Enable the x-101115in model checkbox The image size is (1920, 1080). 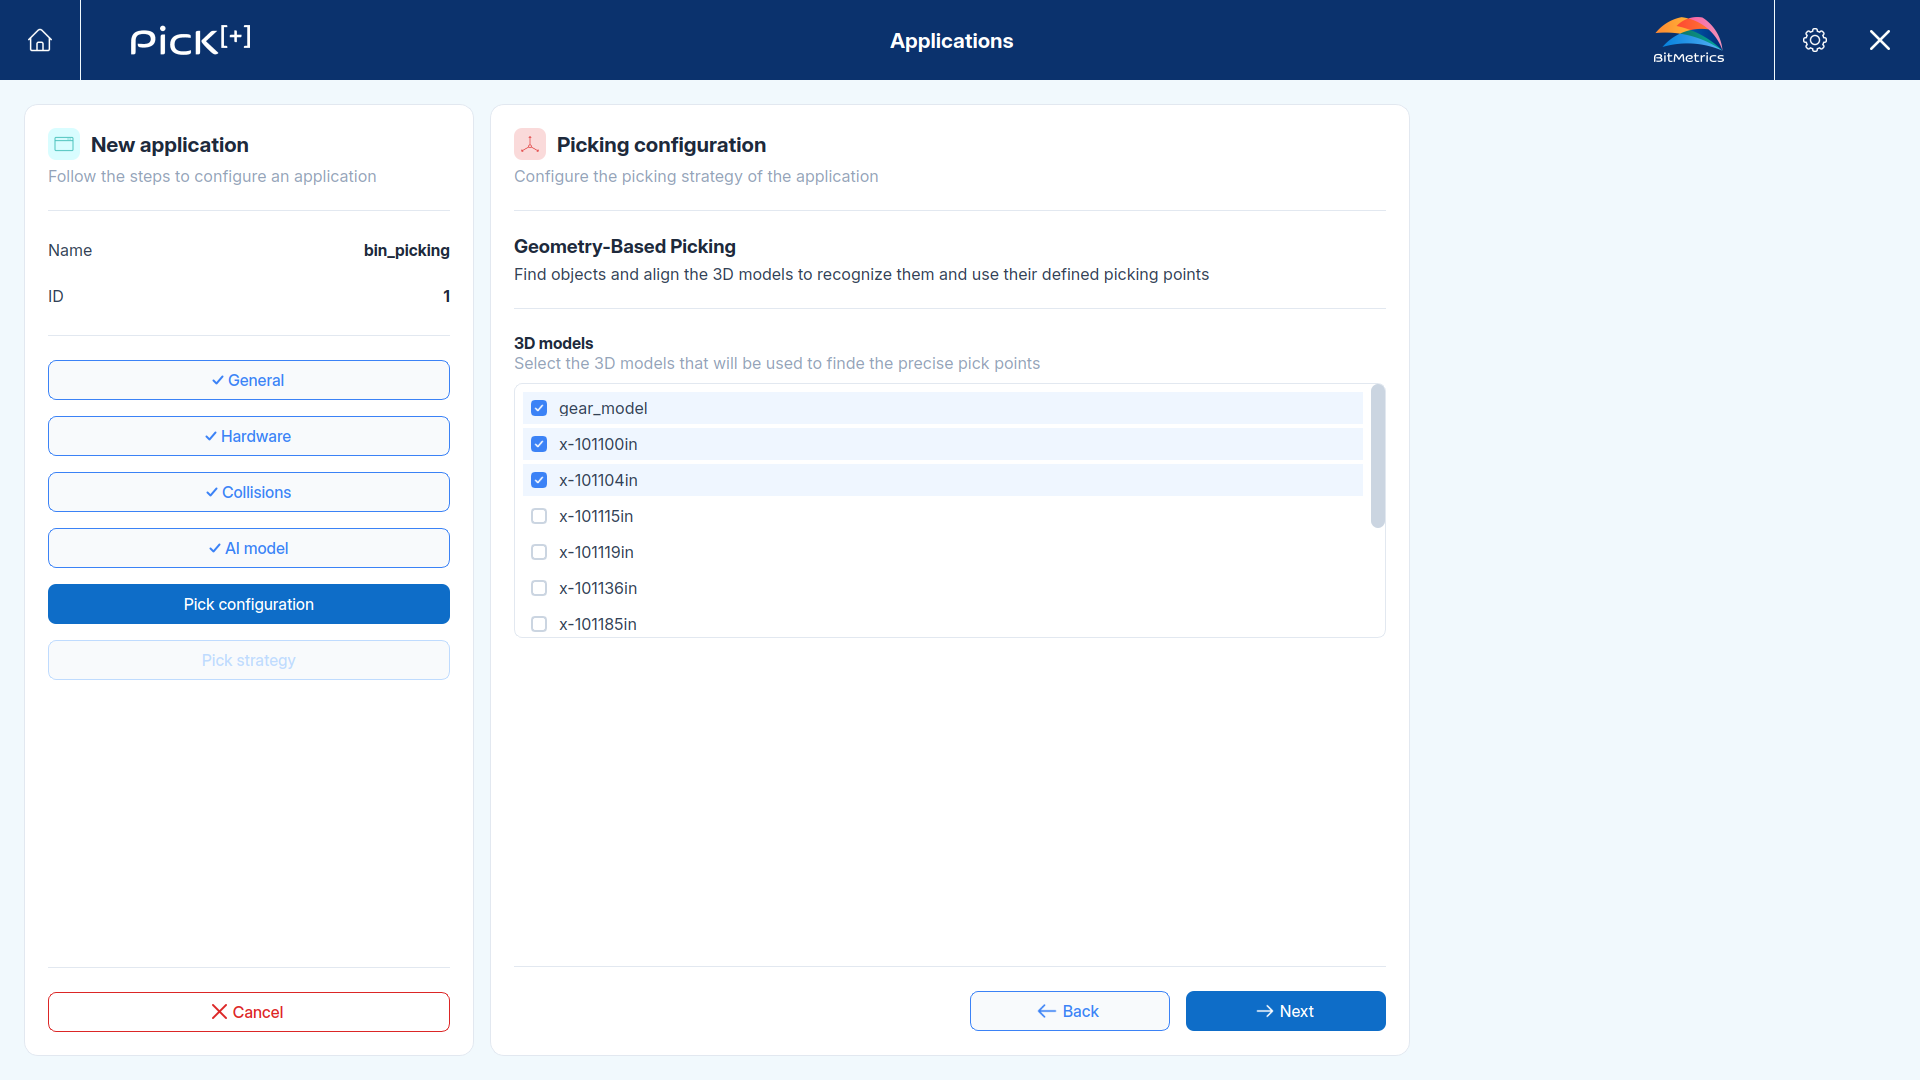[x=539, y=516]
